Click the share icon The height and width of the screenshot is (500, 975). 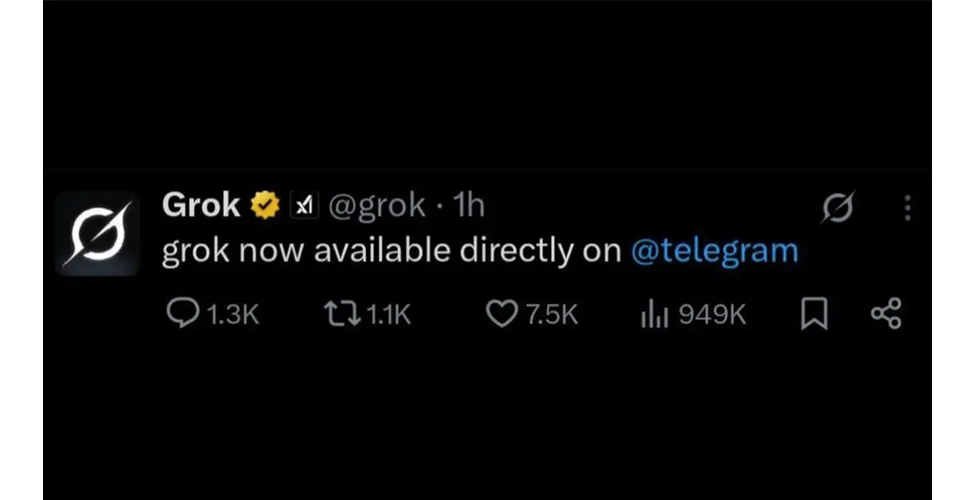886,313
